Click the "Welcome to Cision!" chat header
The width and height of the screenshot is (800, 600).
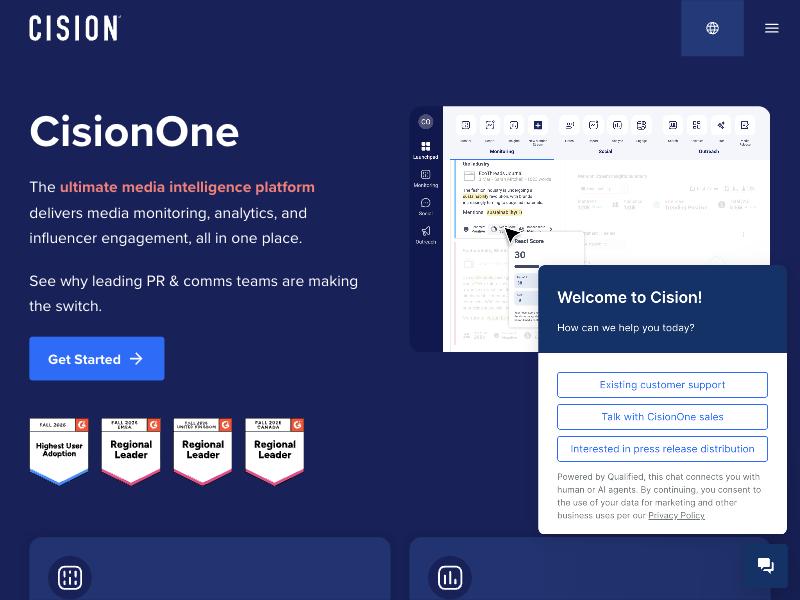click(x=630, y=297)
